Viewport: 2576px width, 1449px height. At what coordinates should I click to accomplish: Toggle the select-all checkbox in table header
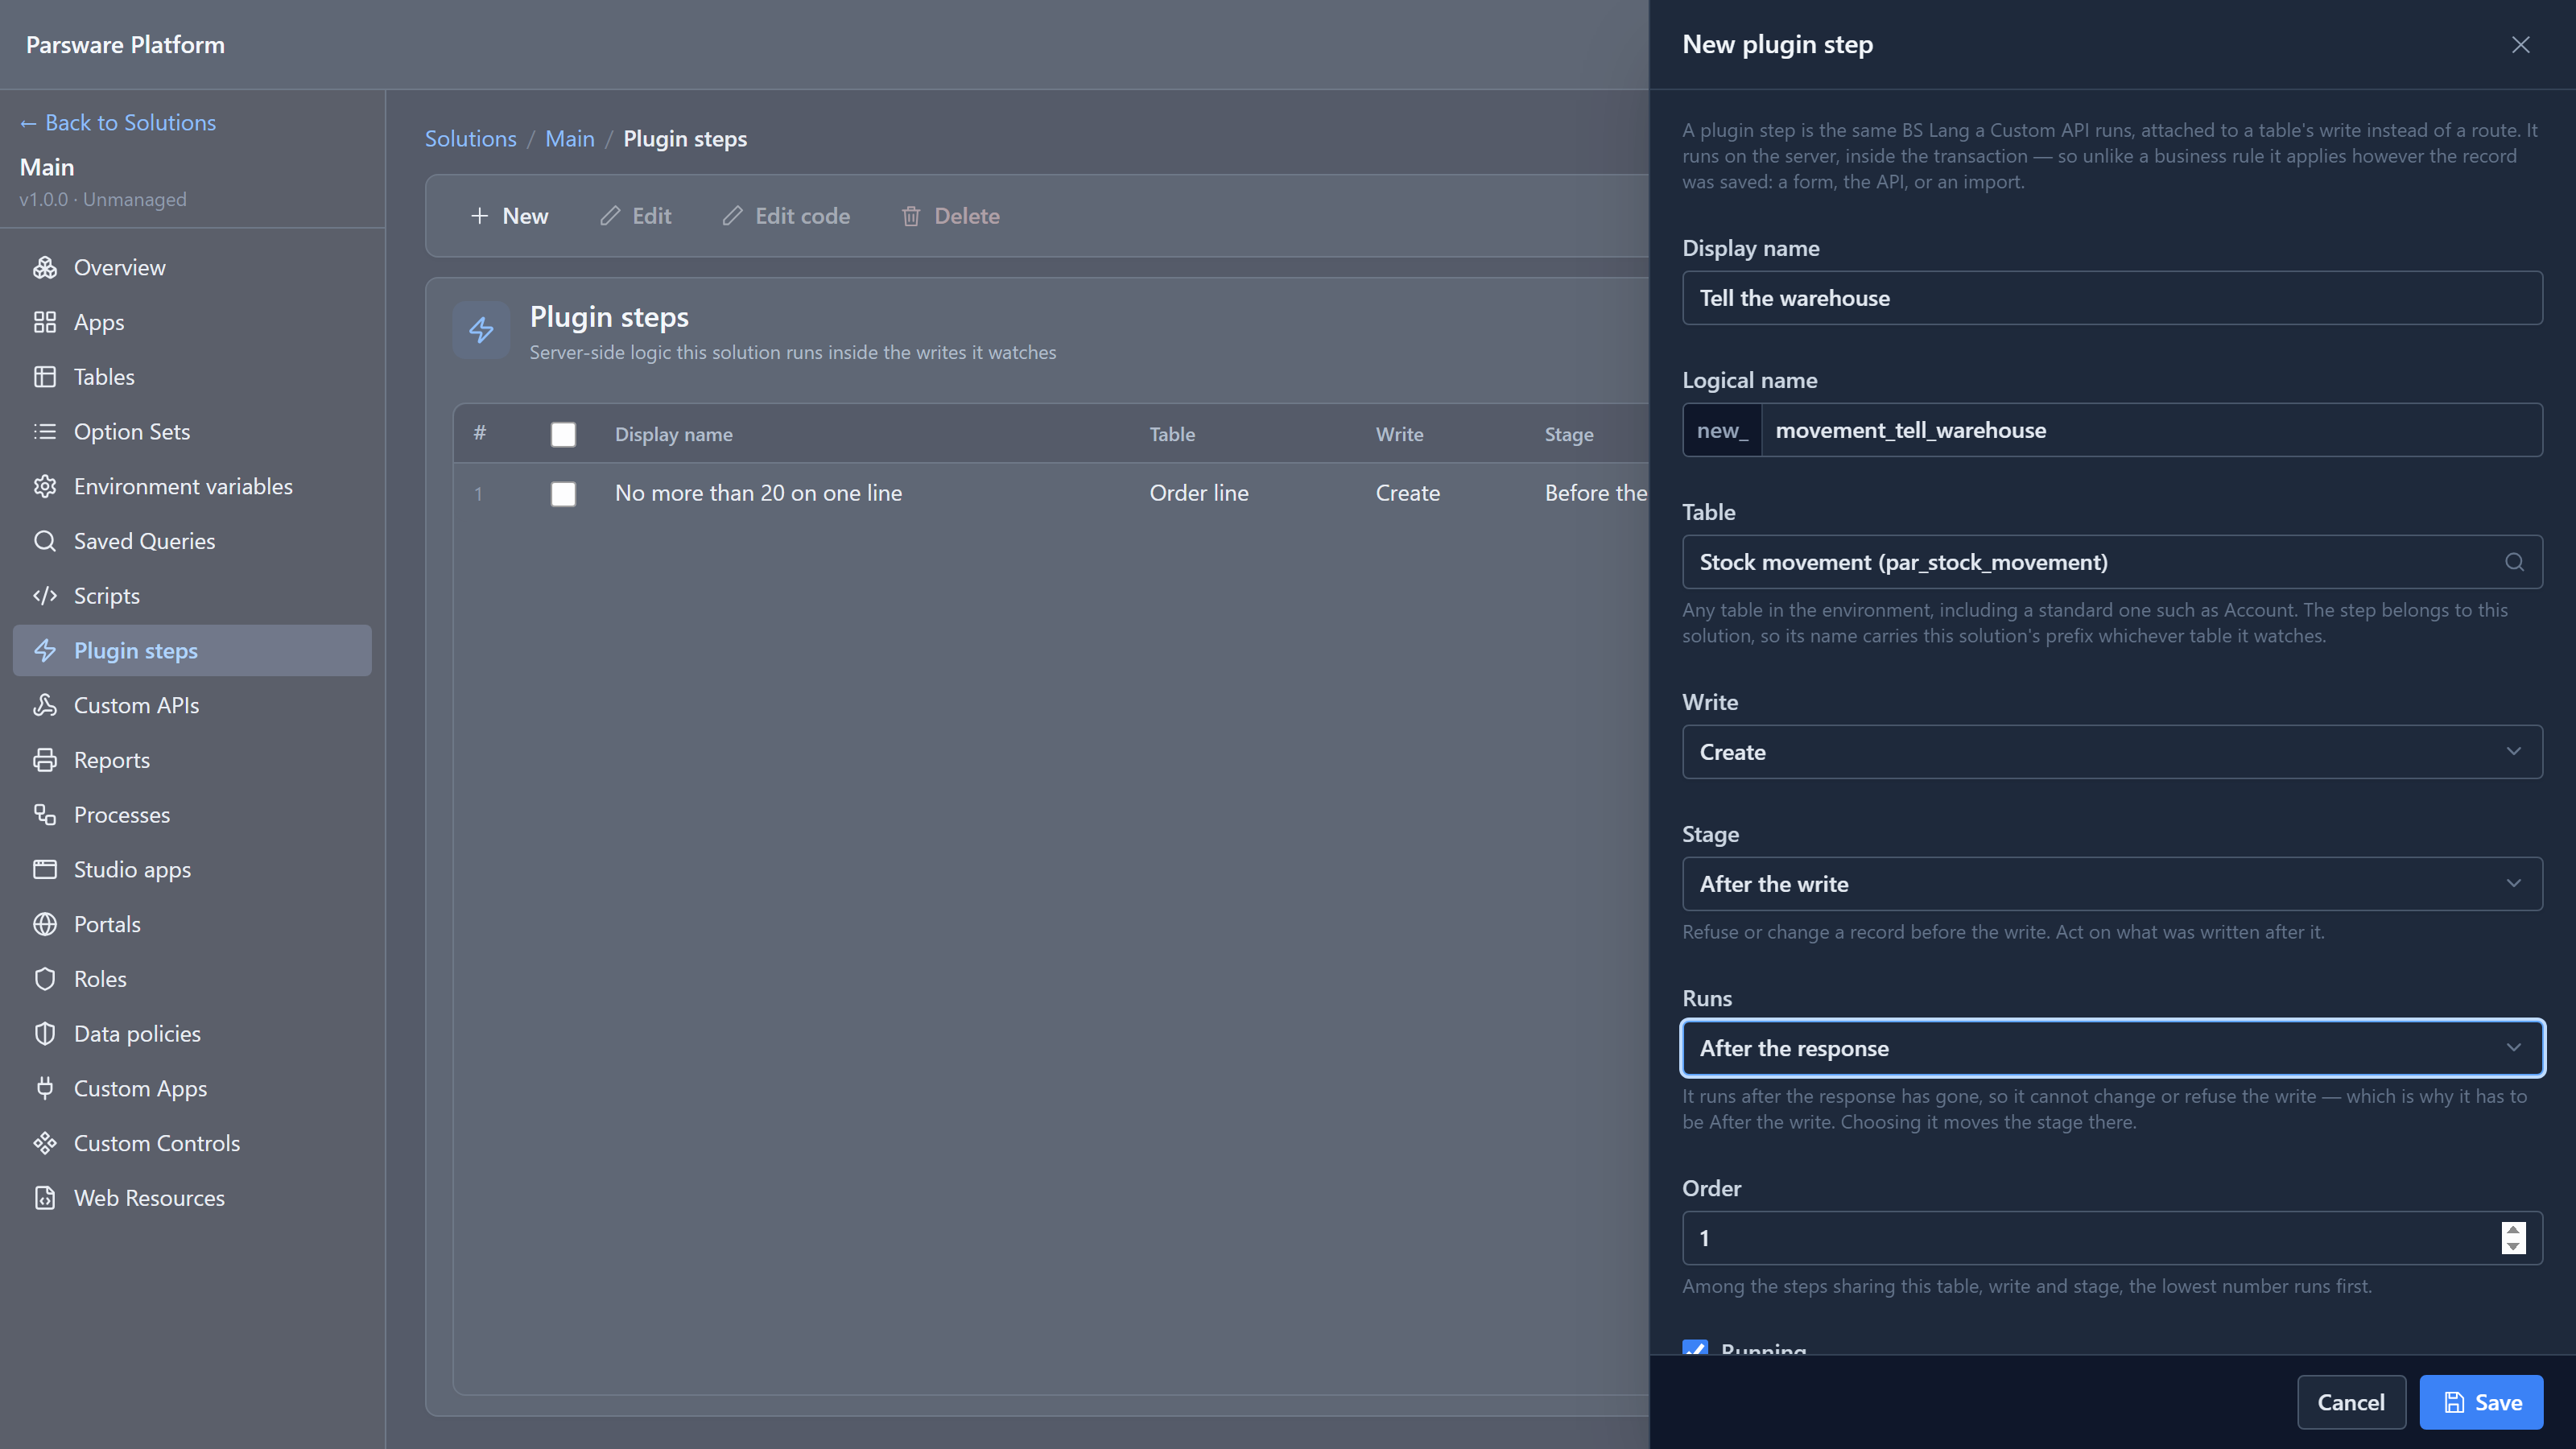pyautogui.click(x=563, y=434)
